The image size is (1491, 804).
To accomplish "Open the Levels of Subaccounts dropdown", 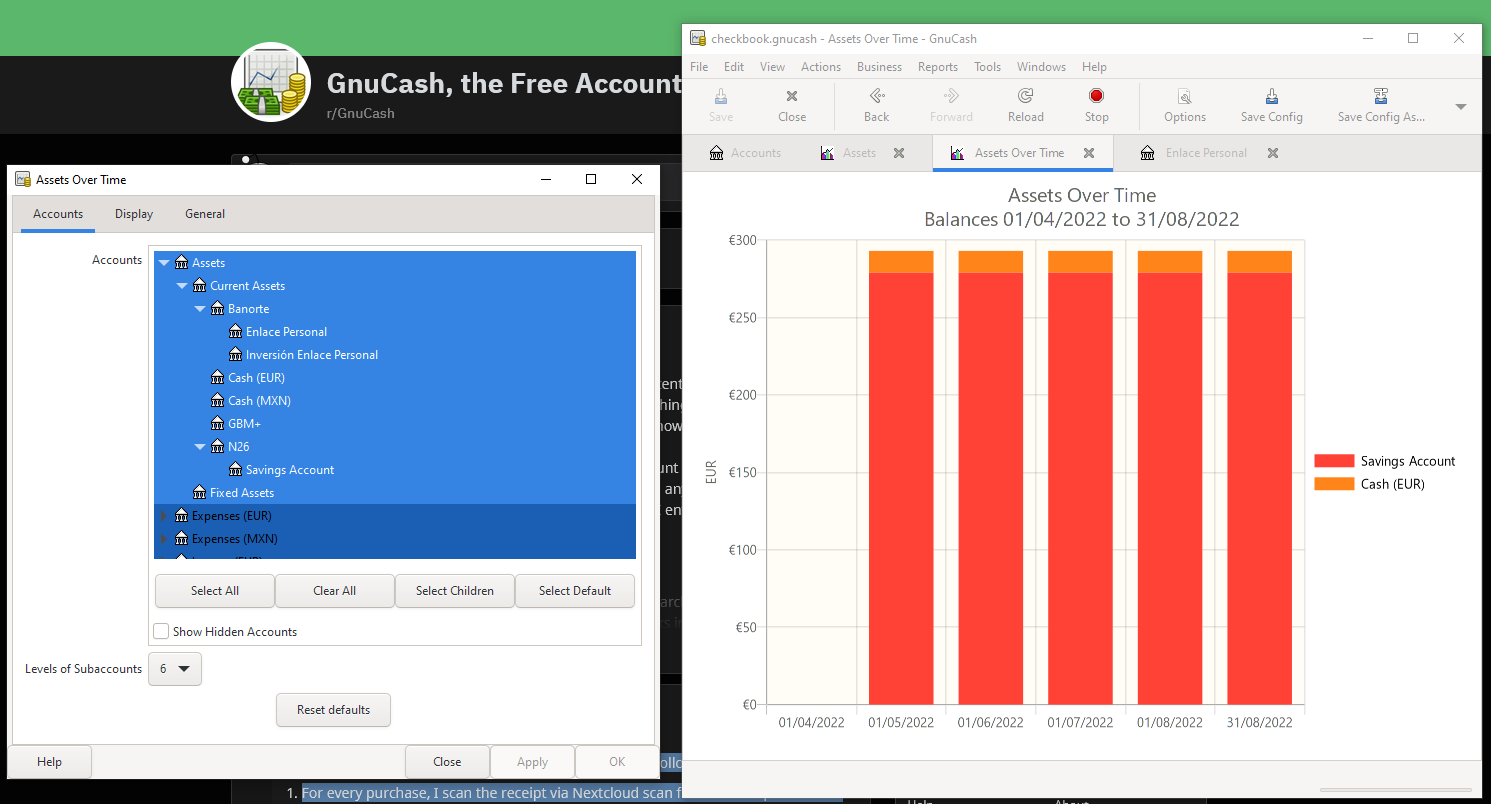I will coord(175,669).
